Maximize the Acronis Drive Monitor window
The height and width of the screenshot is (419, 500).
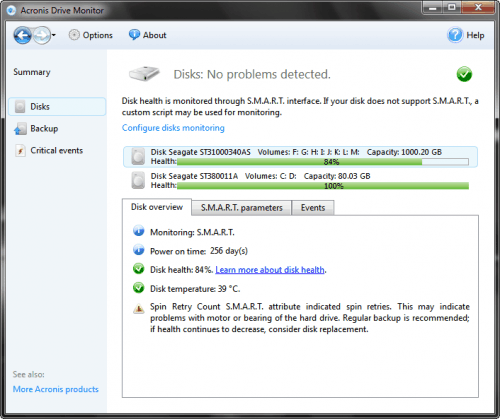452,8
